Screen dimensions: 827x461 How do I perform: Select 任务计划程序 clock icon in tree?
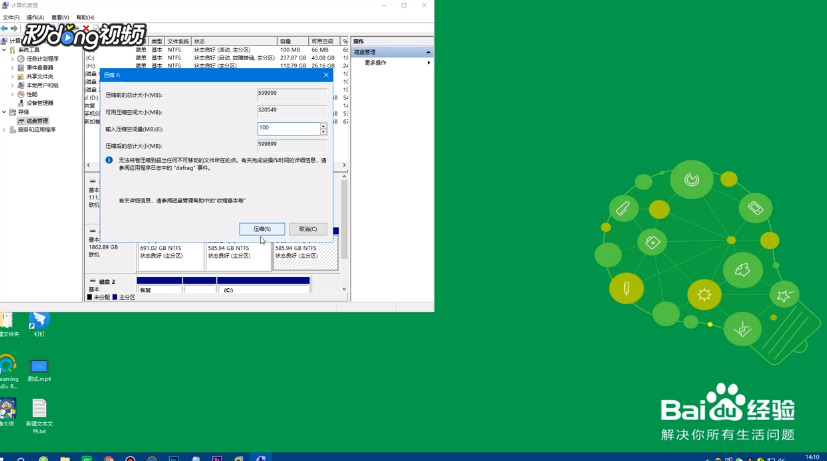tap(21, 59)
